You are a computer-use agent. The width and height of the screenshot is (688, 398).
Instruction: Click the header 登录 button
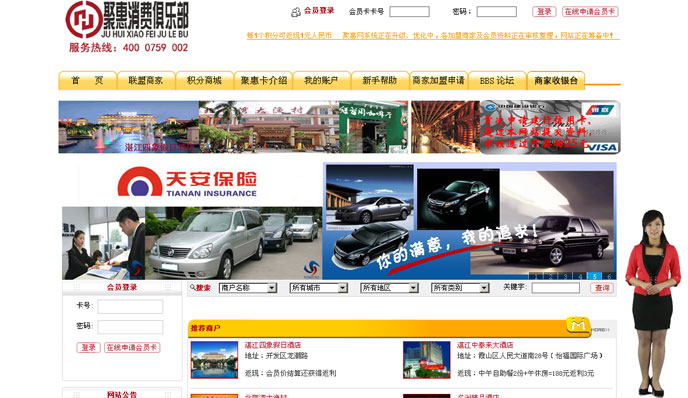click(544, 11)
